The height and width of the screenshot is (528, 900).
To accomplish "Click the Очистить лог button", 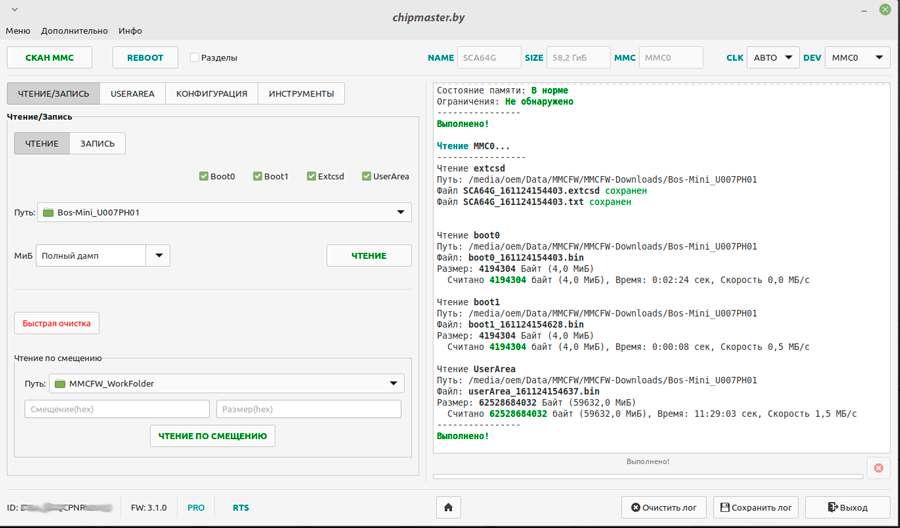I will coord(664,507).
